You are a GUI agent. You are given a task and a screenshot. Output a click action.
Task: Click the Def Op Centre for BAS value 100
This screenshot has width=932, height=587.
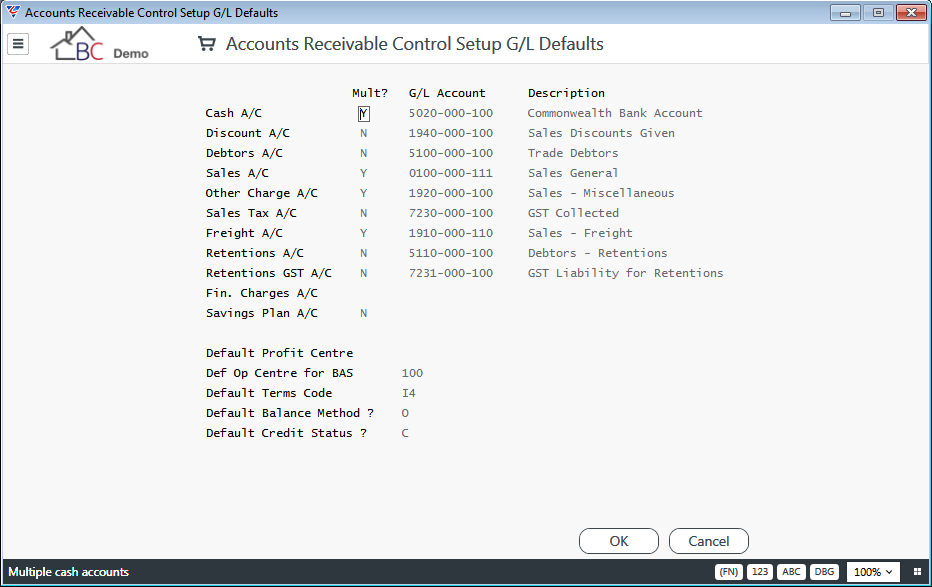click(x=412, y=373)
